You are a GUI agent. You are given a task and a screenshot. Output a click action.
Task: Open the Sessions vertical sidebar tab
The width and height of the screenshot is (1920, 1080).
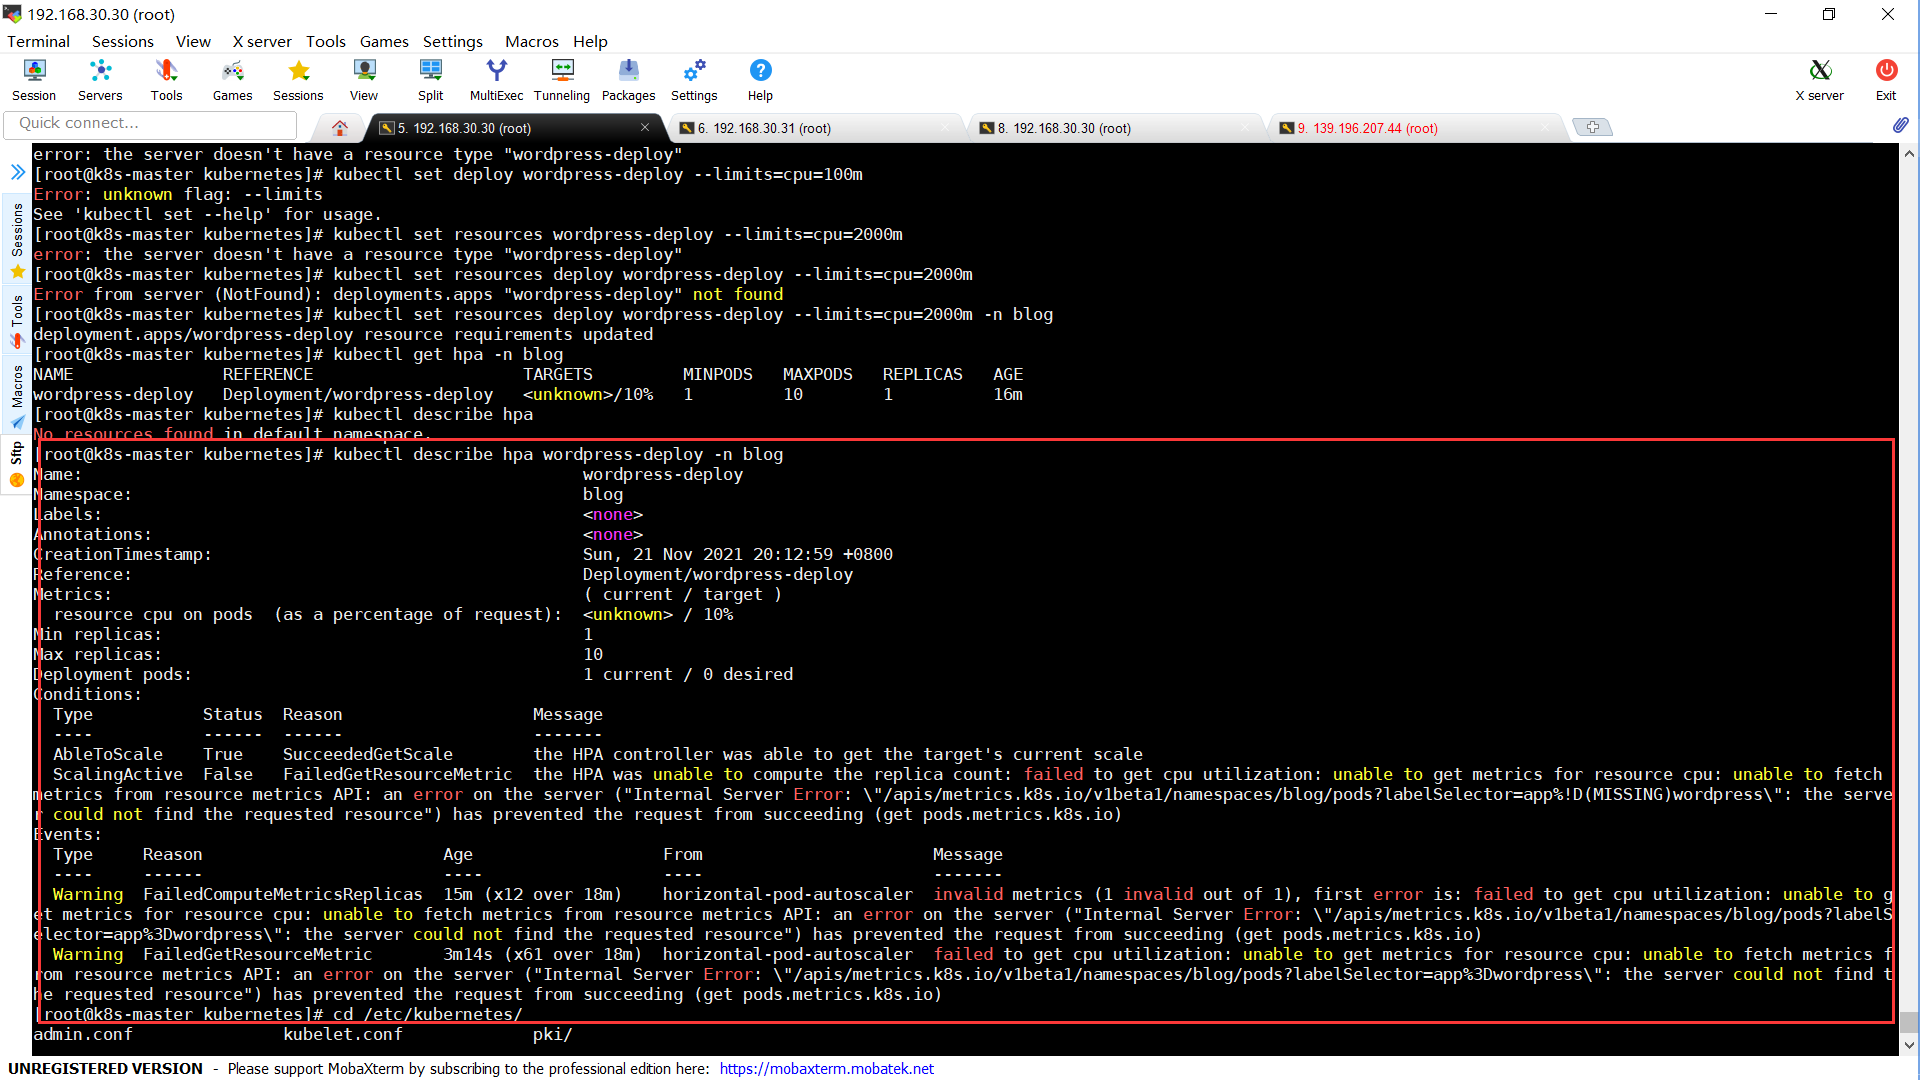pyautogui.click(x=17, y=240)
